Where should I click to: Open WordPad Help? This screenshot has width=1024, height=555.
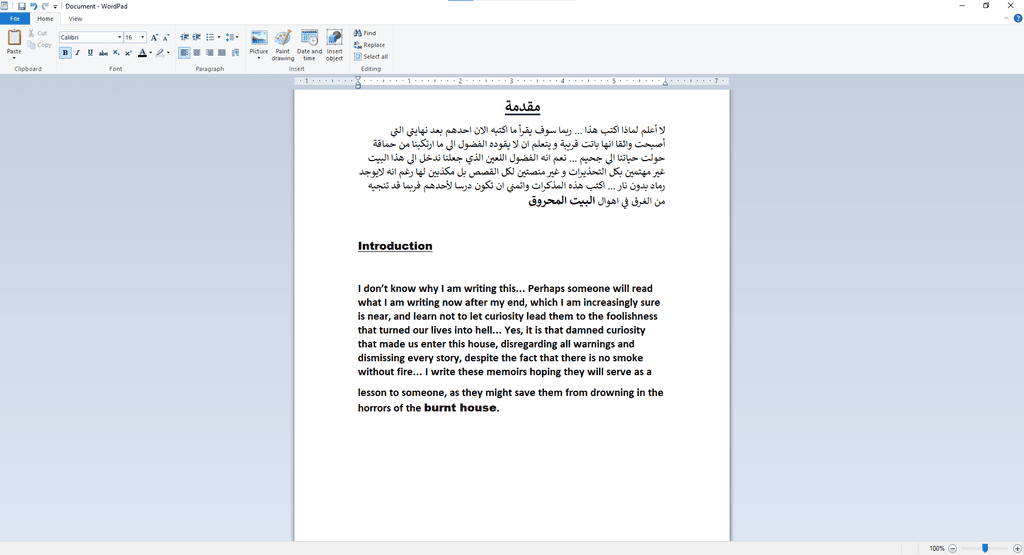[x=1017, y=18]
